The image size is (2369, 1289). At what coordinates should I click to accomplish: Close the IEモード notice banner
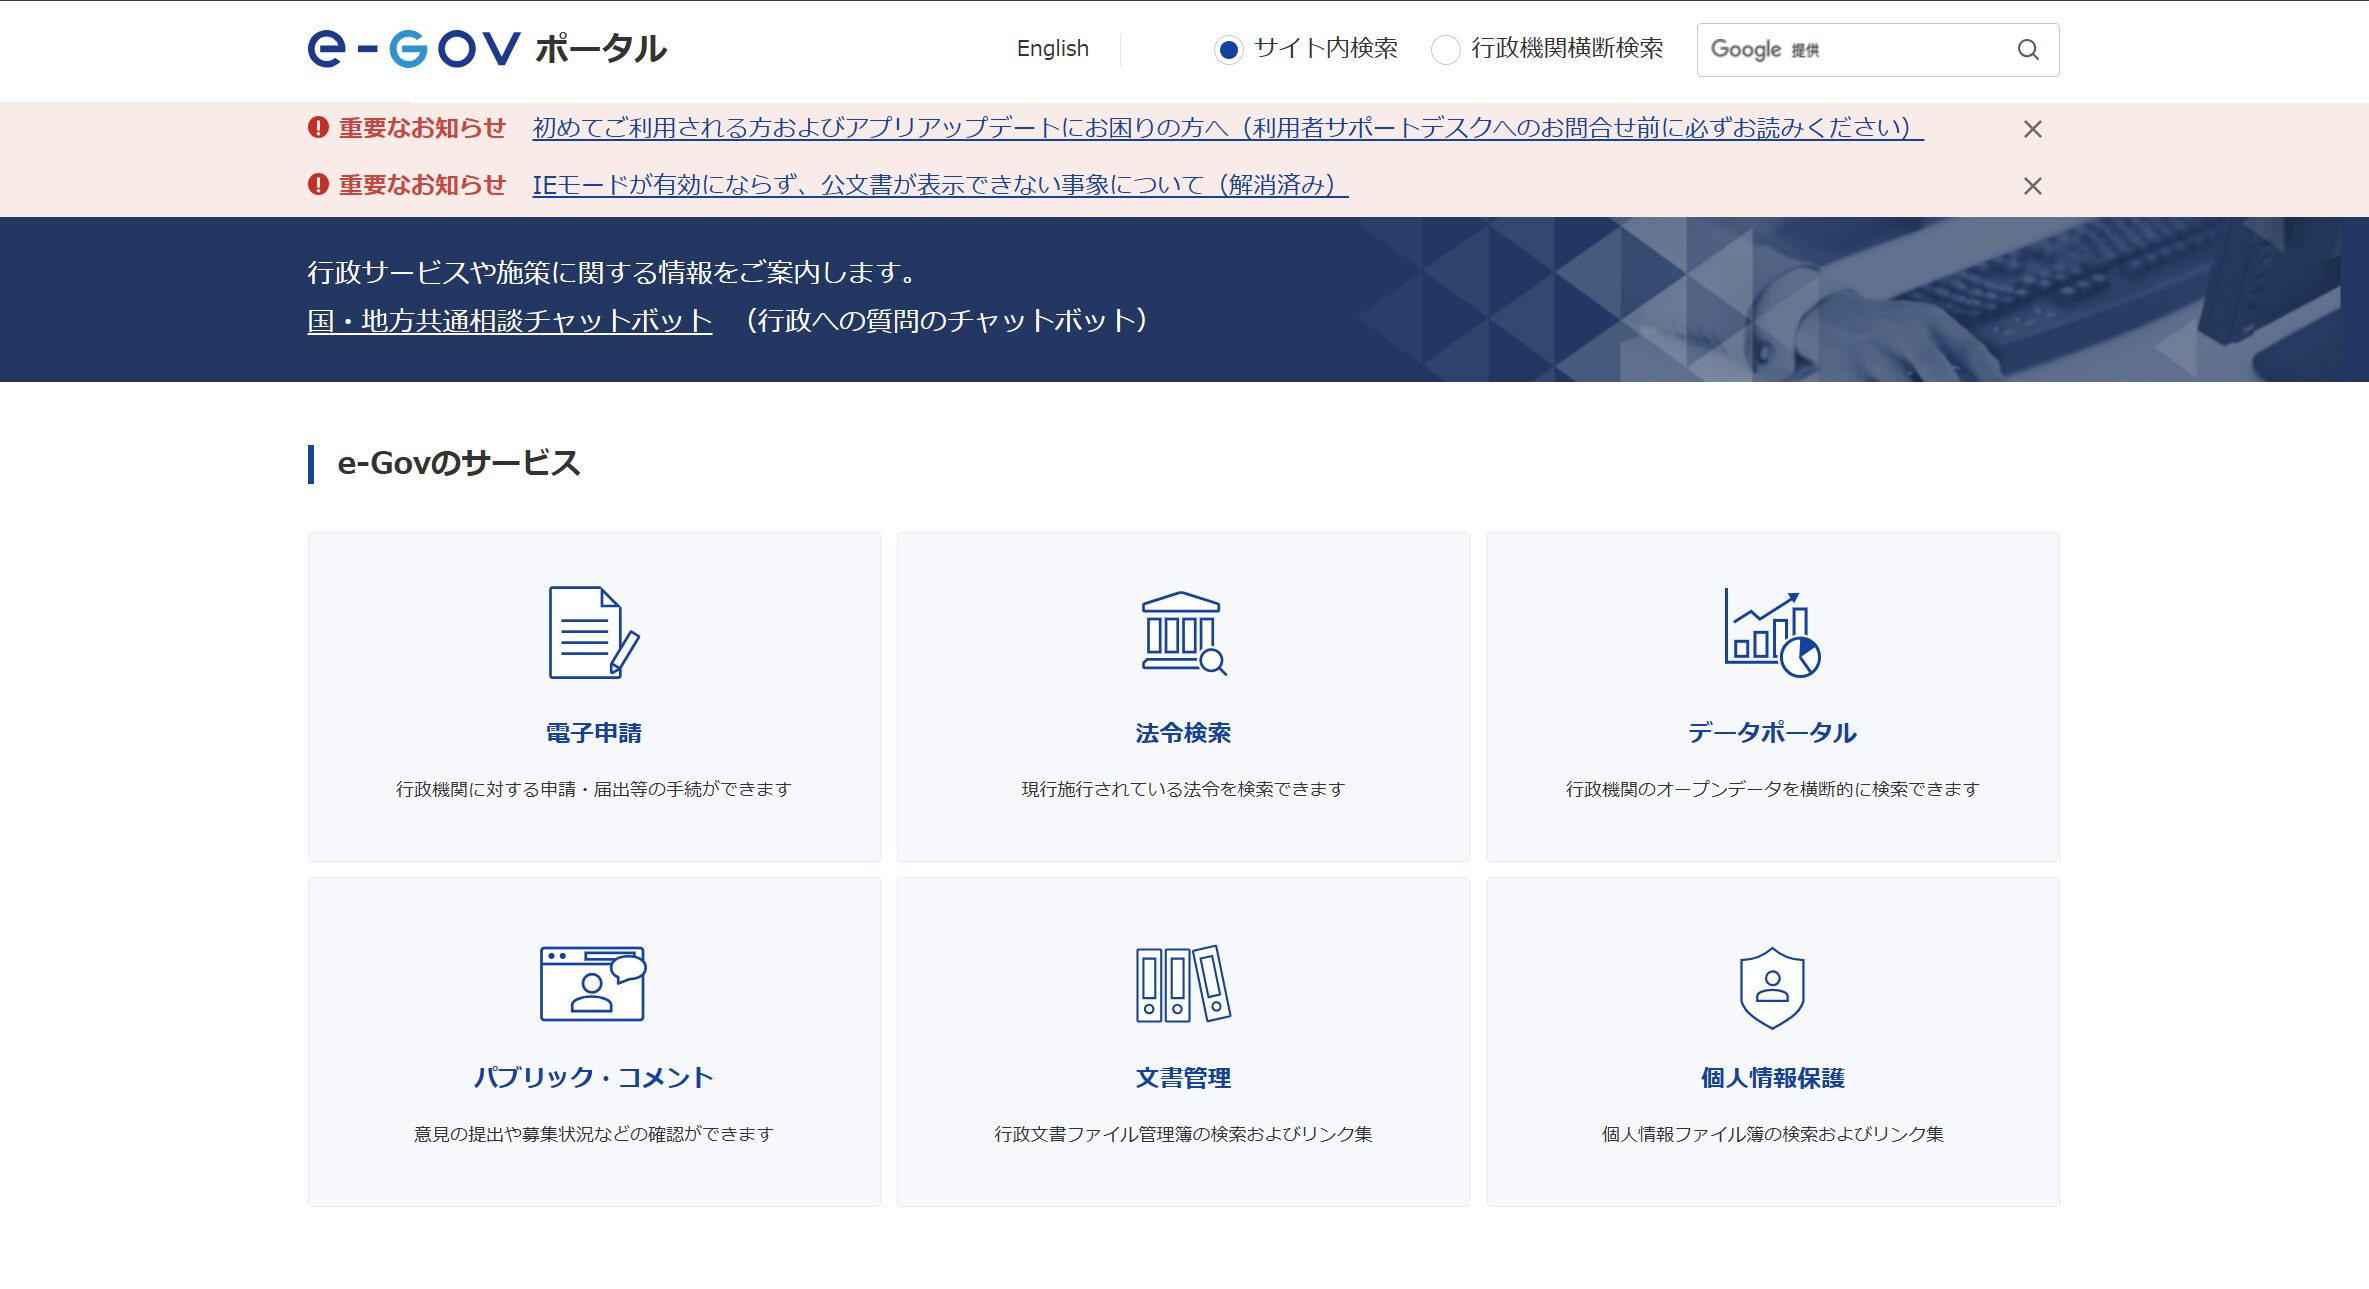coord(2032,186)
